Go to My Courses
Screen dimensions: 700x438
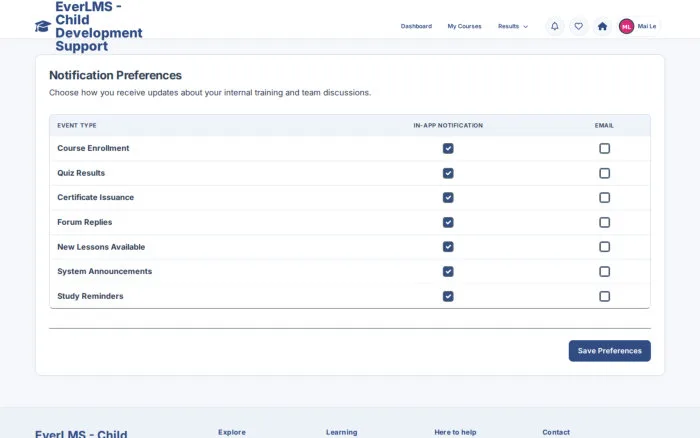pyautogui.click(x=464, y=26)
